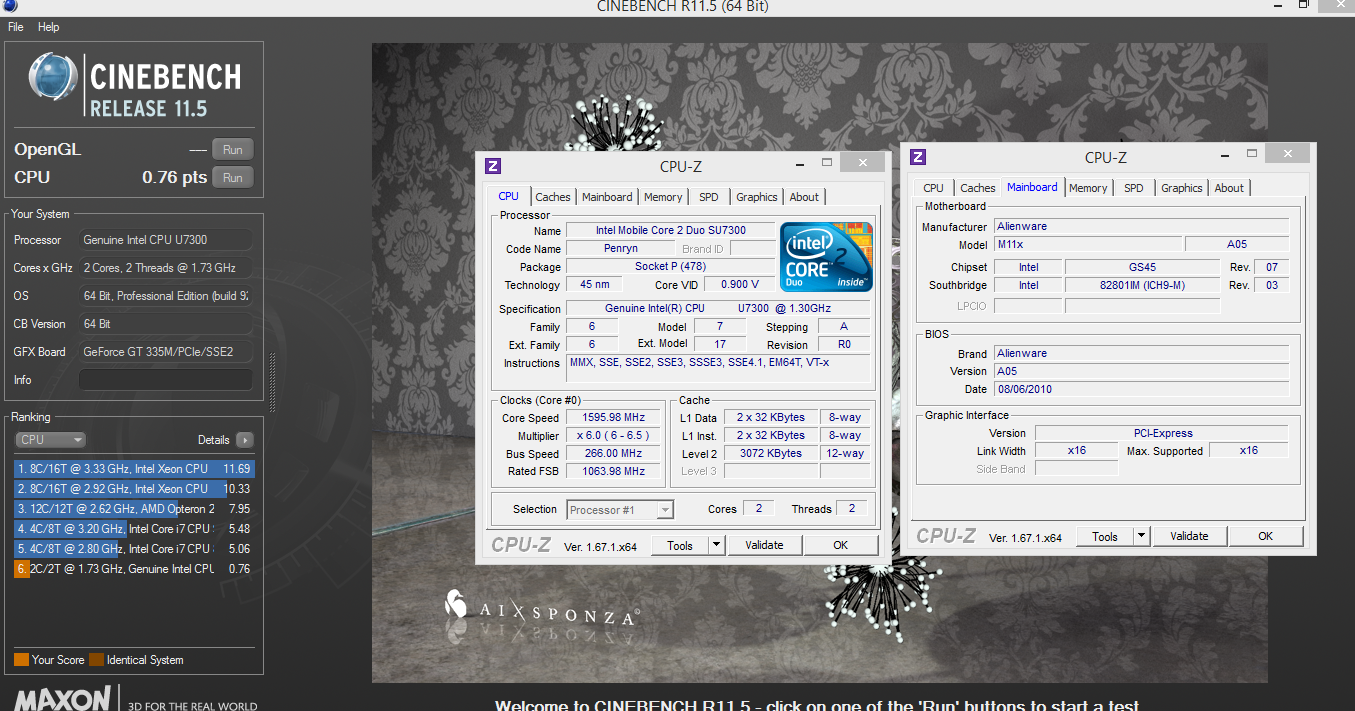
Task: Click Southbridge value 82801IM (ICH9-M)
Action: pos(1142,285)
